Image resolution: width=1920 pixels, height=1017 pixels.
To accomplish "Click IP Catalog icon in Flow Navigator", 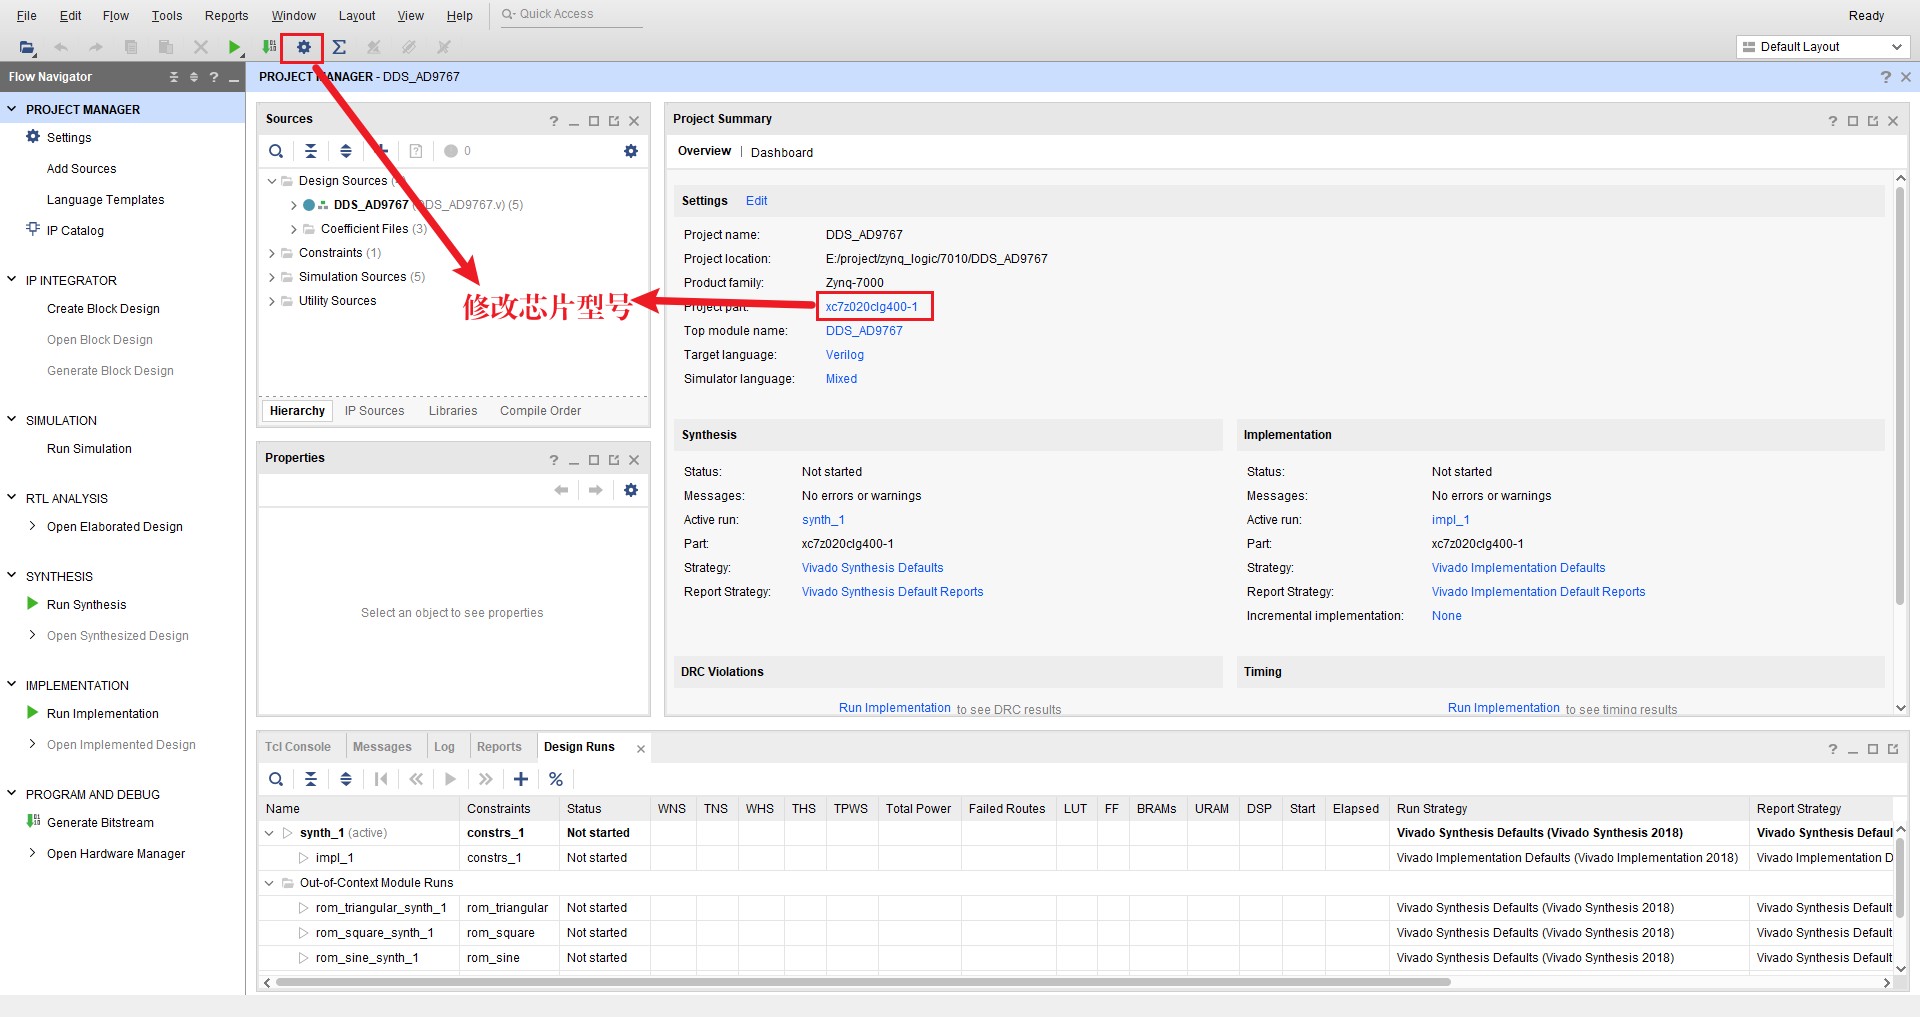I will coord(33,229).
